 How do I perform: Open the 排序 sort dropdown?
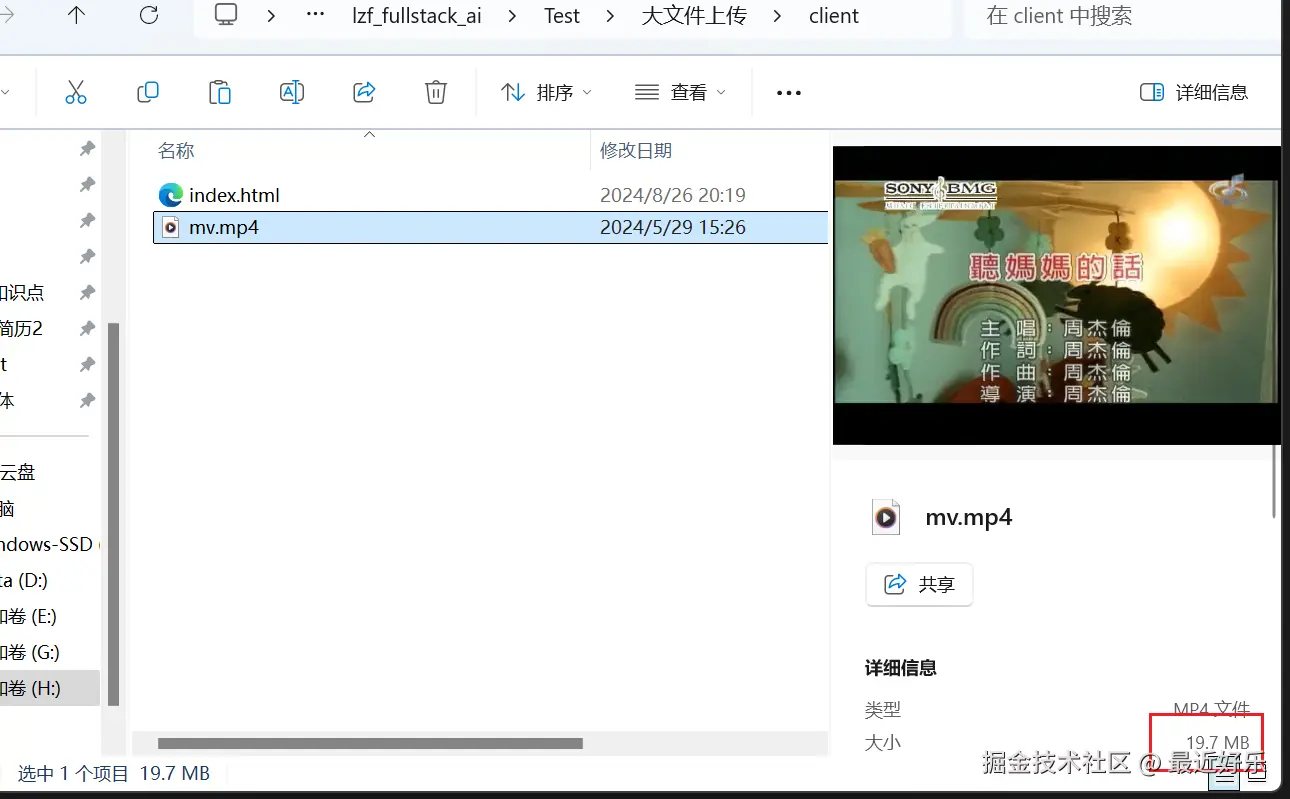pyautogui.click(x=547, y=92)
